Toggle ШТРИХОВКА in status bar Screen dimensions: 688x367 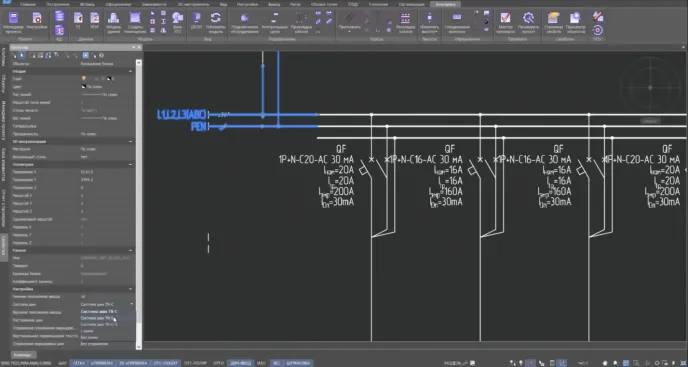299,363
